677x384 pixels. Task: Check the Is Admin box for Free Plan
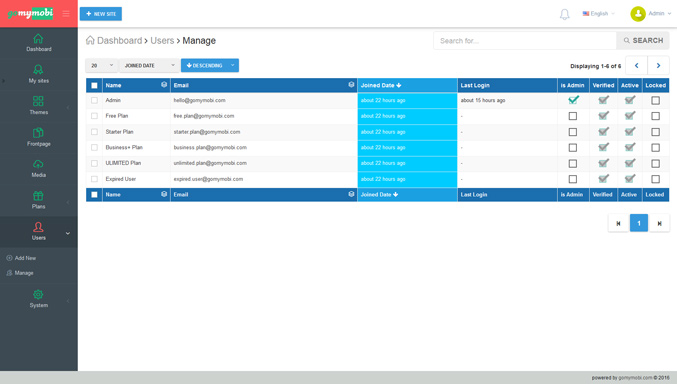tap(573, 116)
